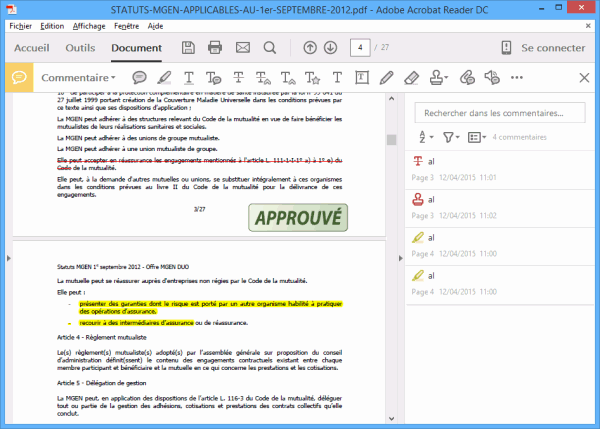This screenshot has width=600, height=429.
Task: Click the document scrollbar down arrow
Action: click(391, 418)
